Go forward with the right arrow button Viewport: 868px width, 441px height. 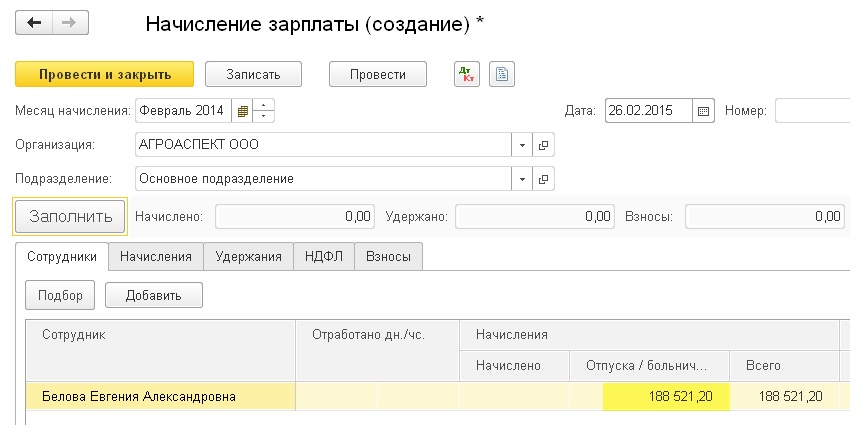70,23
